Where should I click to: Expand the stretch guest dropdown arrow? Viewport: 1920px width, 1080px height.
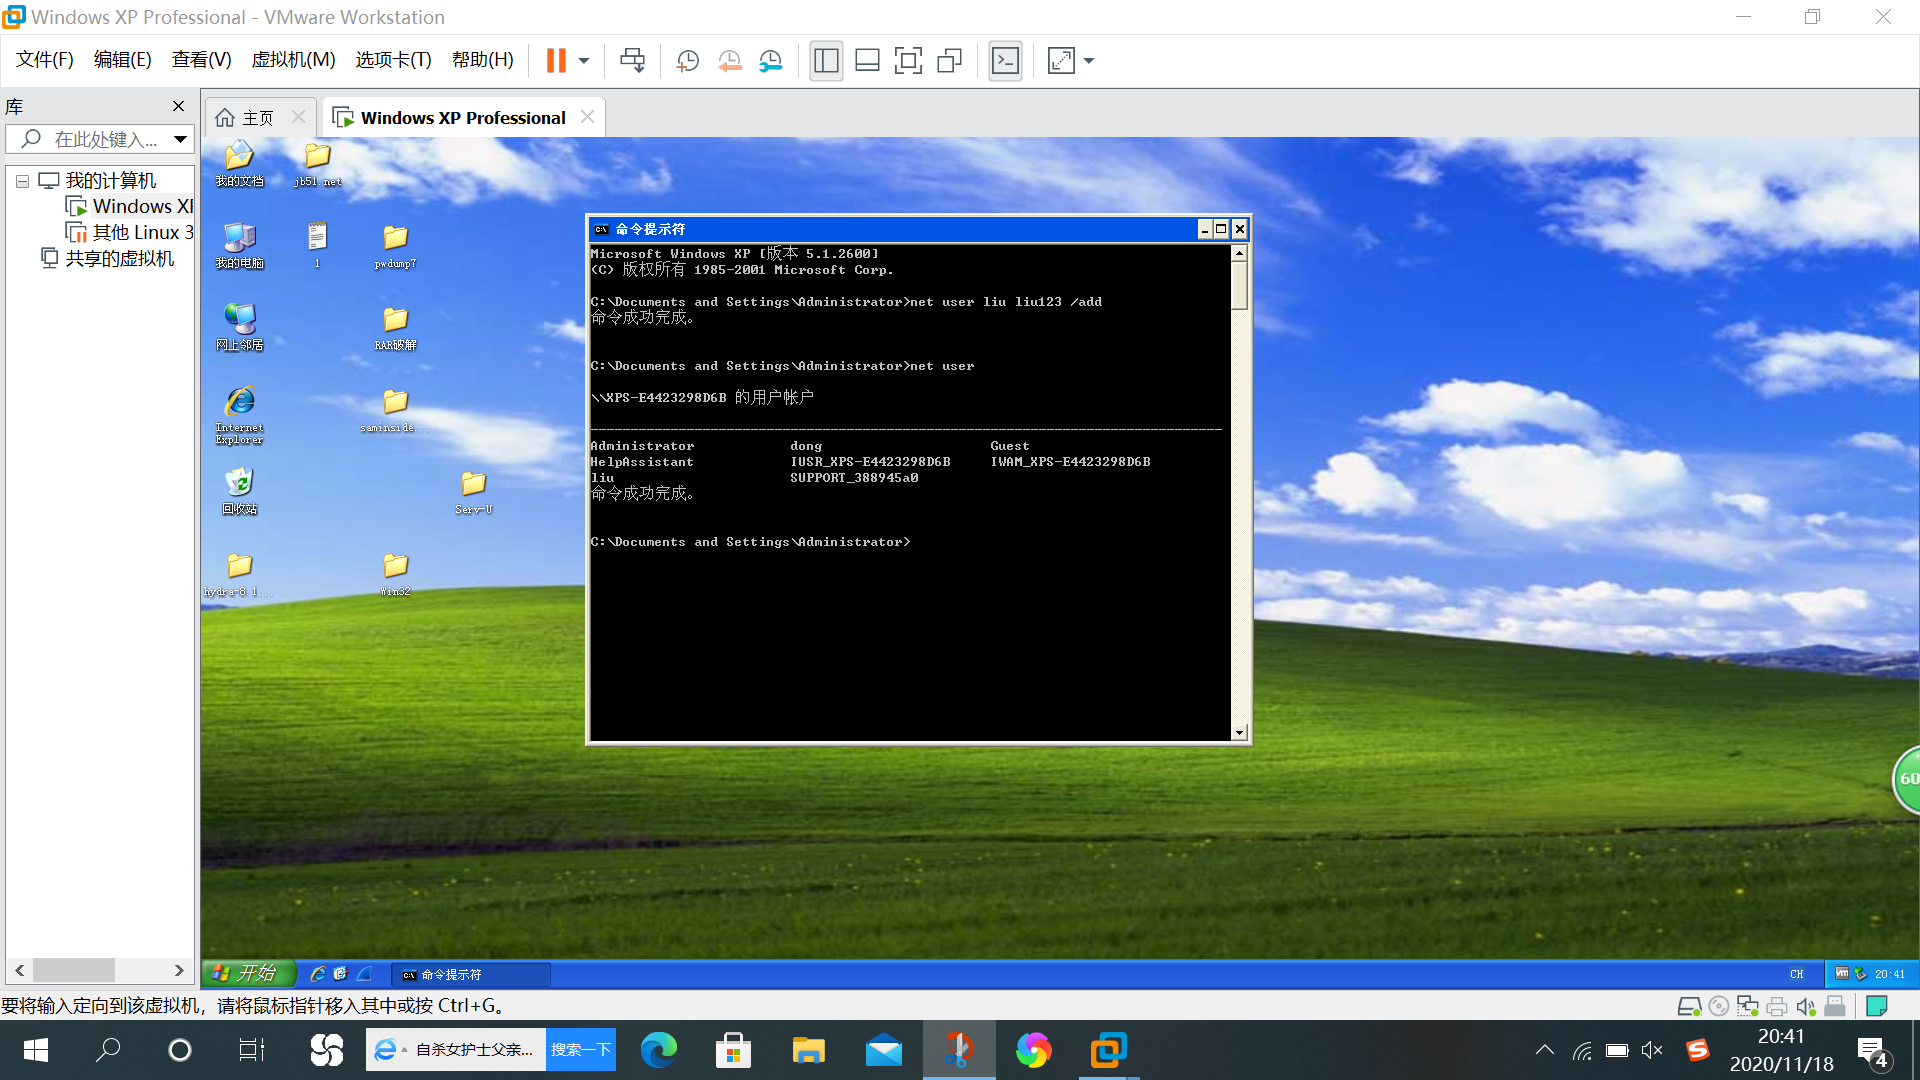click(x=1089, y=61)
